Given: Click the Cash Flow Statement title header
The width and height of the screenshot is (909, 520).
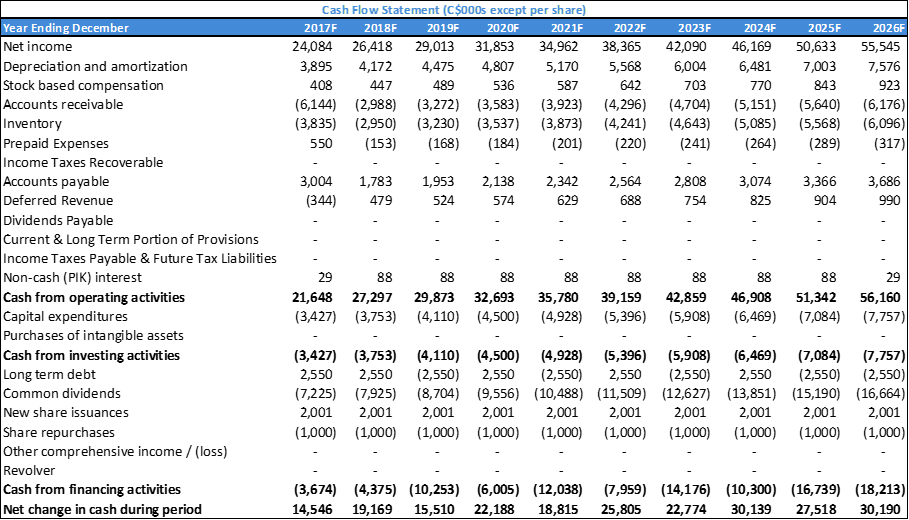Looking at the screenshot, I should [x=454, y=9].
